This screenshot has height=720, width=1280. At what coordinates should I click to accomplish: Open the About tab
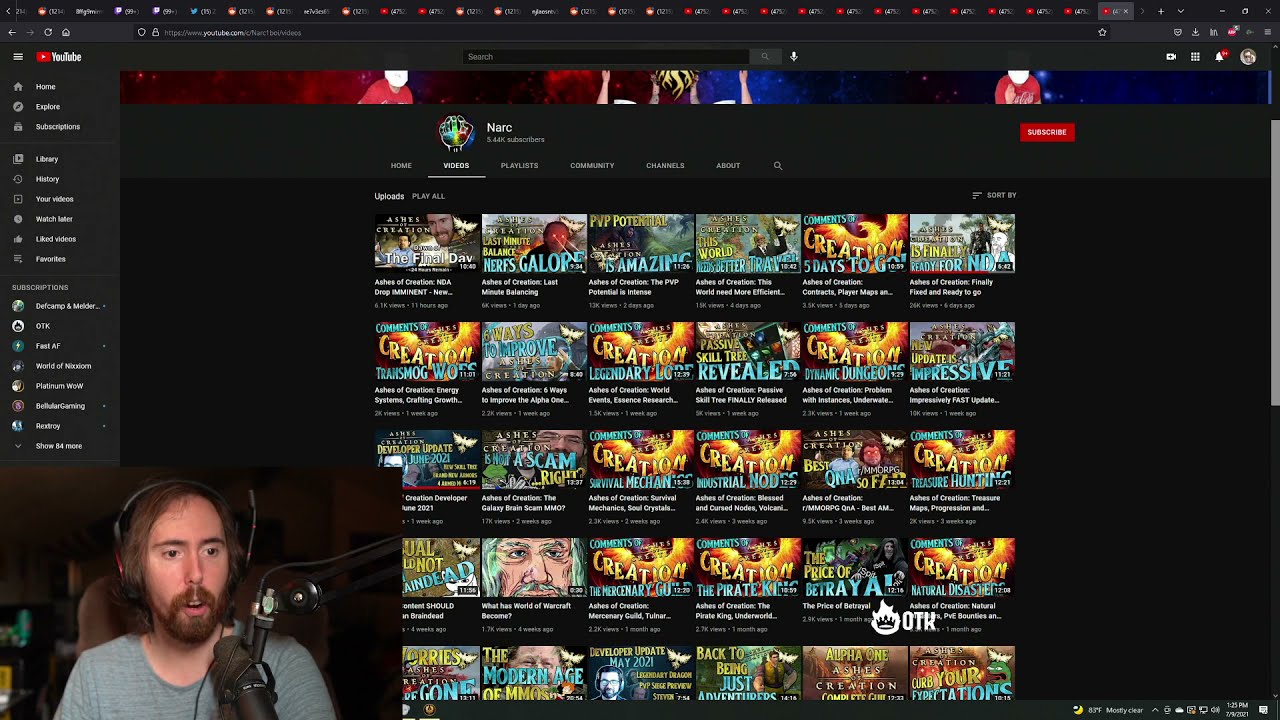pos(728,166)
